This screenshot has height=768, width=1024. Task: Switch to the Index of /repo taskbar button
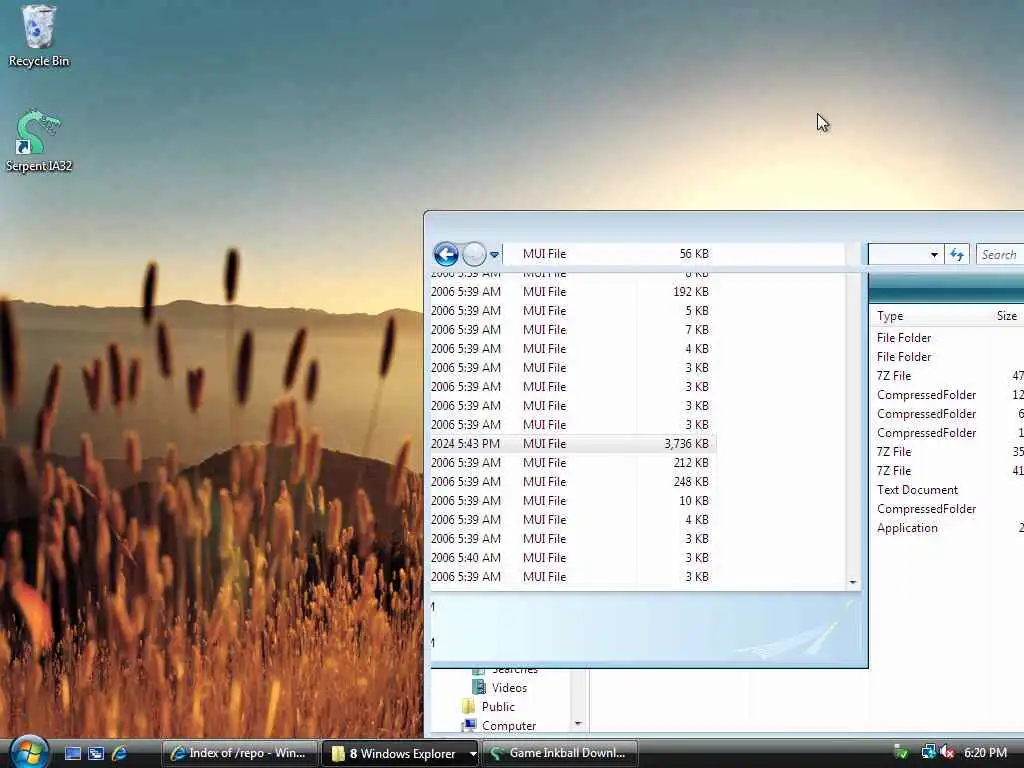[x=239, y=753]
